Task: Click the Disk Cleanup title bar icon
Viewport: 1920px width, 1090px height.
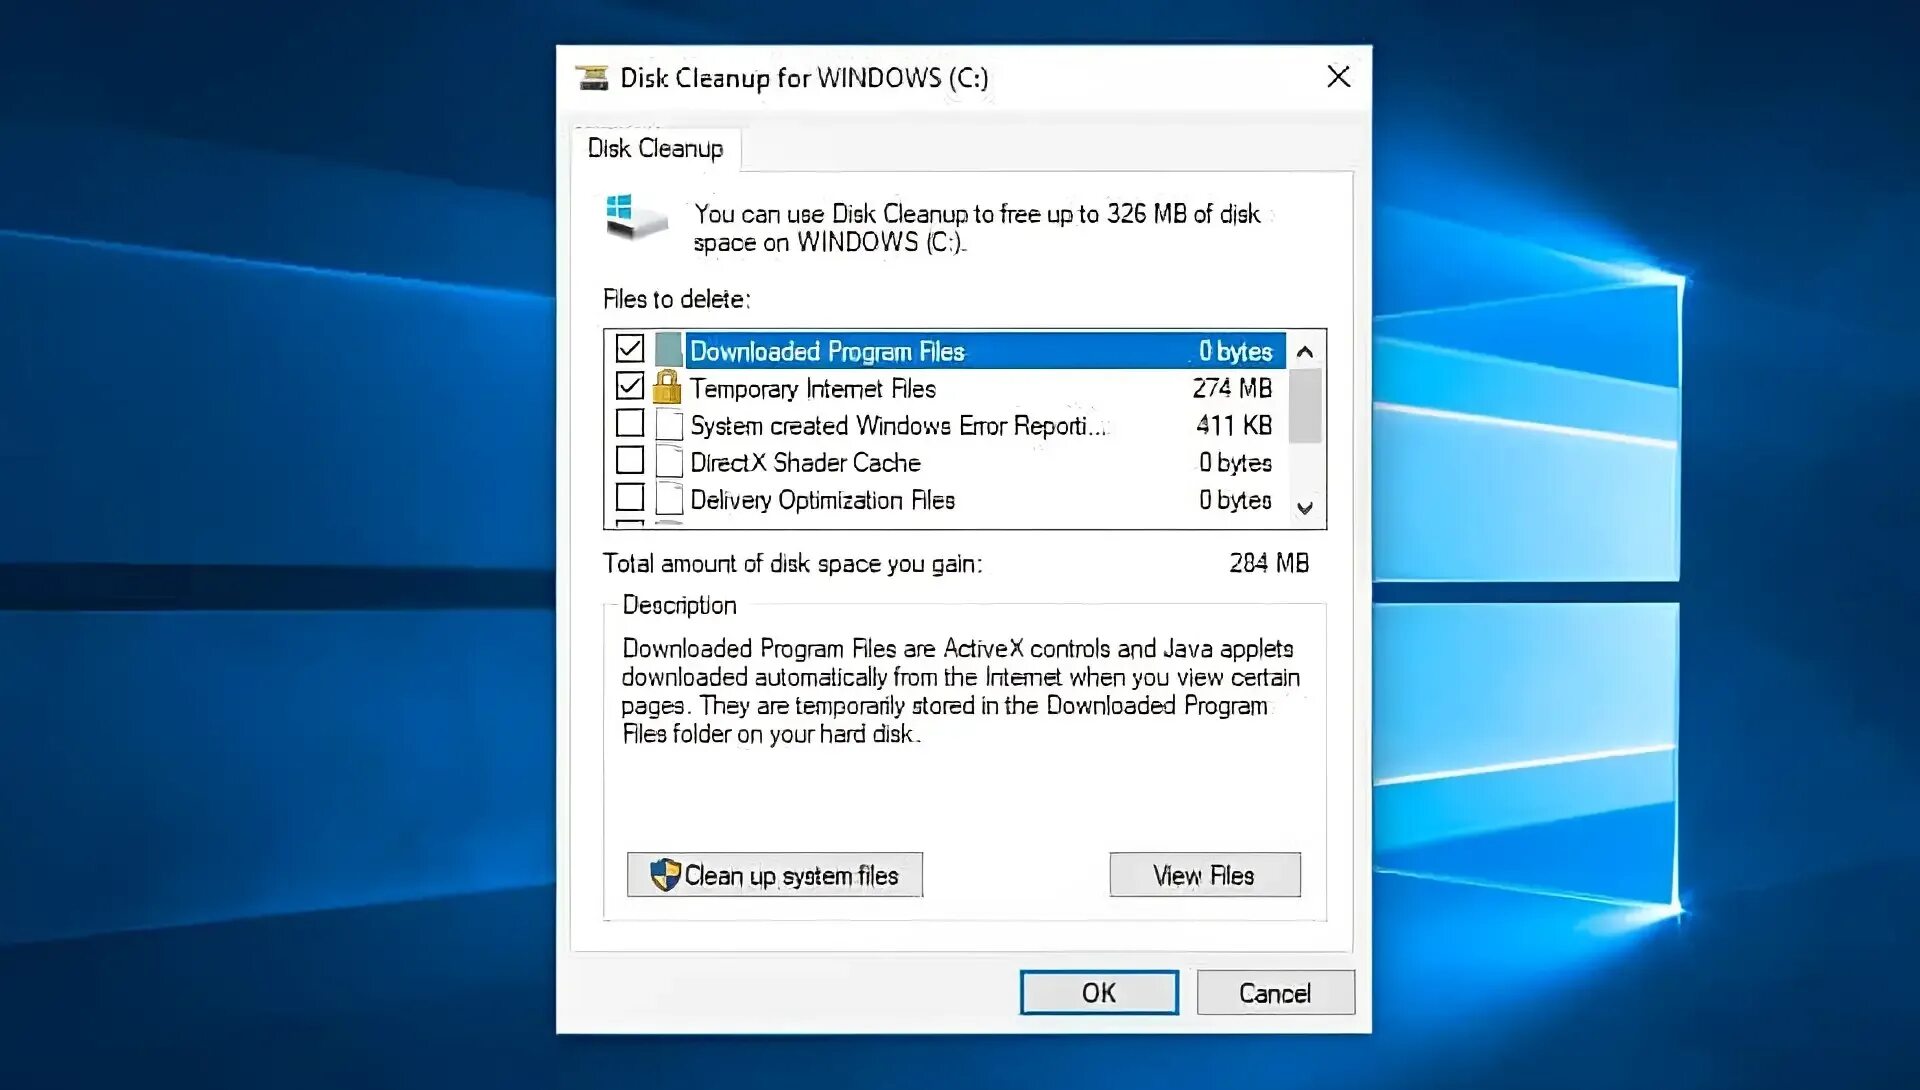Action: pyautogui.click(x=592, y=77)
